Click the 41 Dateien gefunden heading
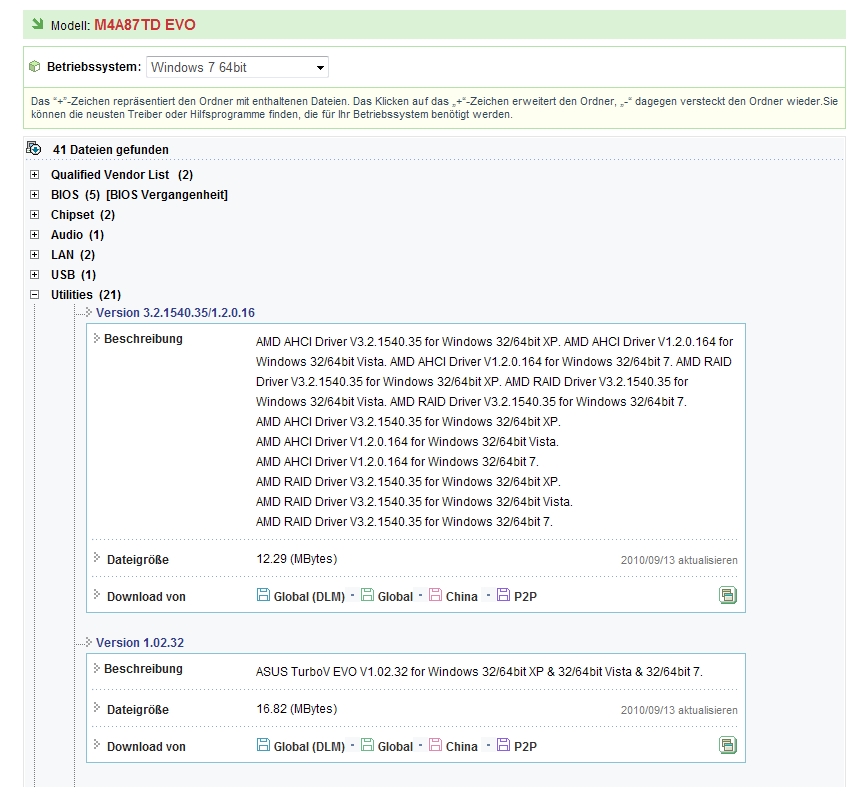852x795 pixels. (110, 149)
